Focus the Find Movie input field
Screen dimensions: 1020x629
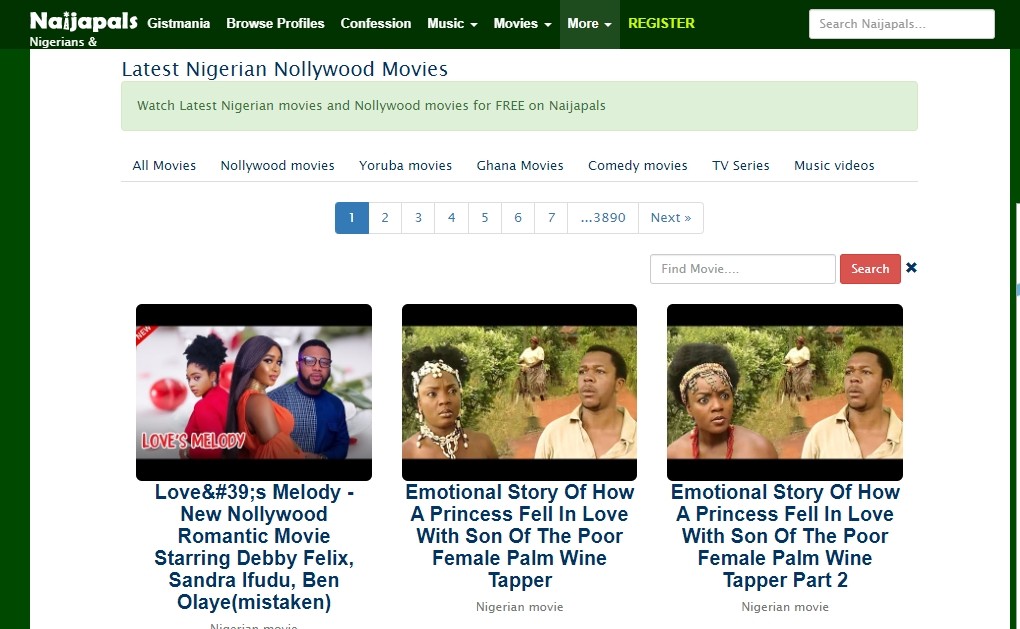tap(742, 269)
